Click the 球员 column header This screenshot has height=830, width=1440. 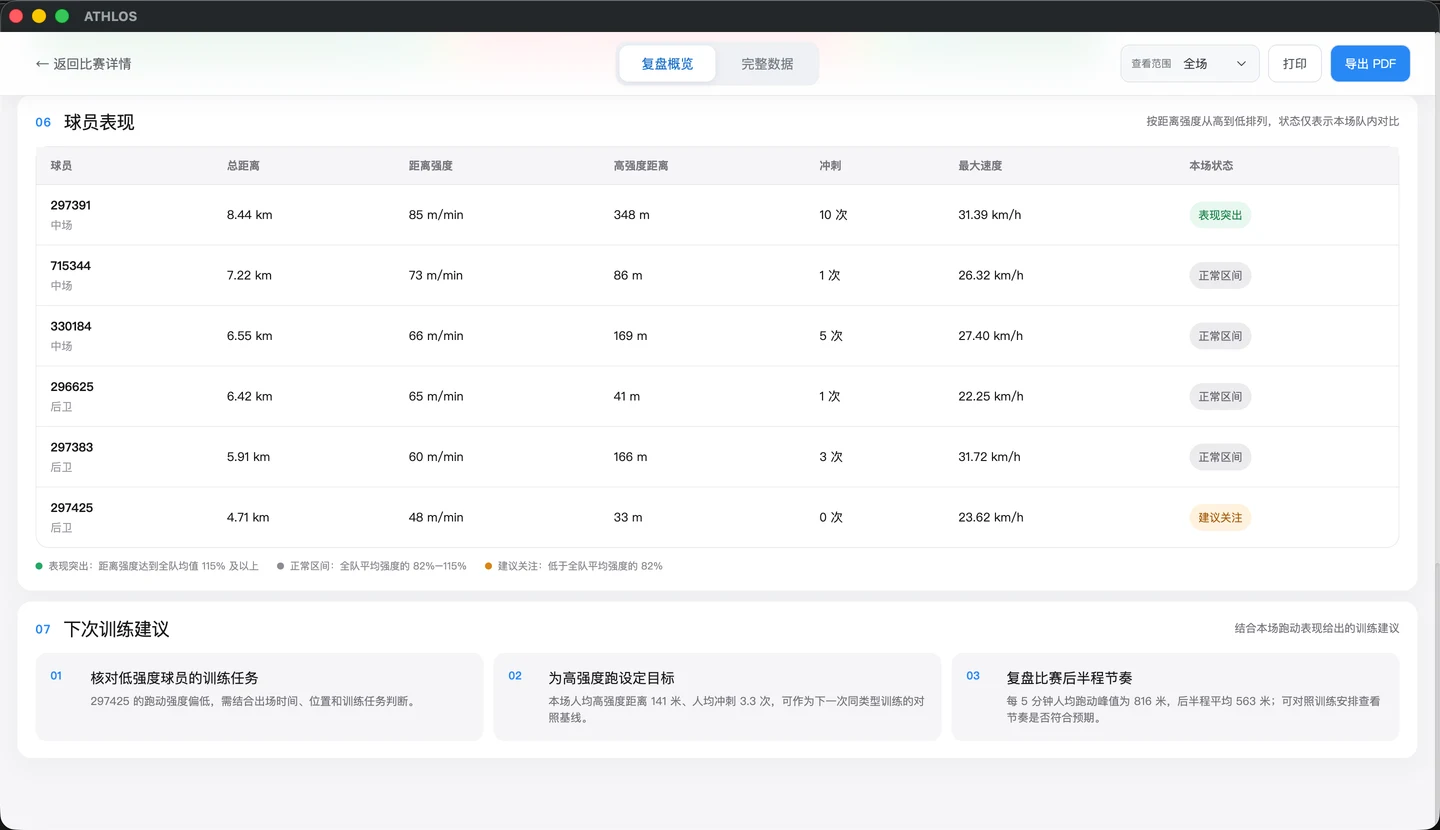(61, 166)
